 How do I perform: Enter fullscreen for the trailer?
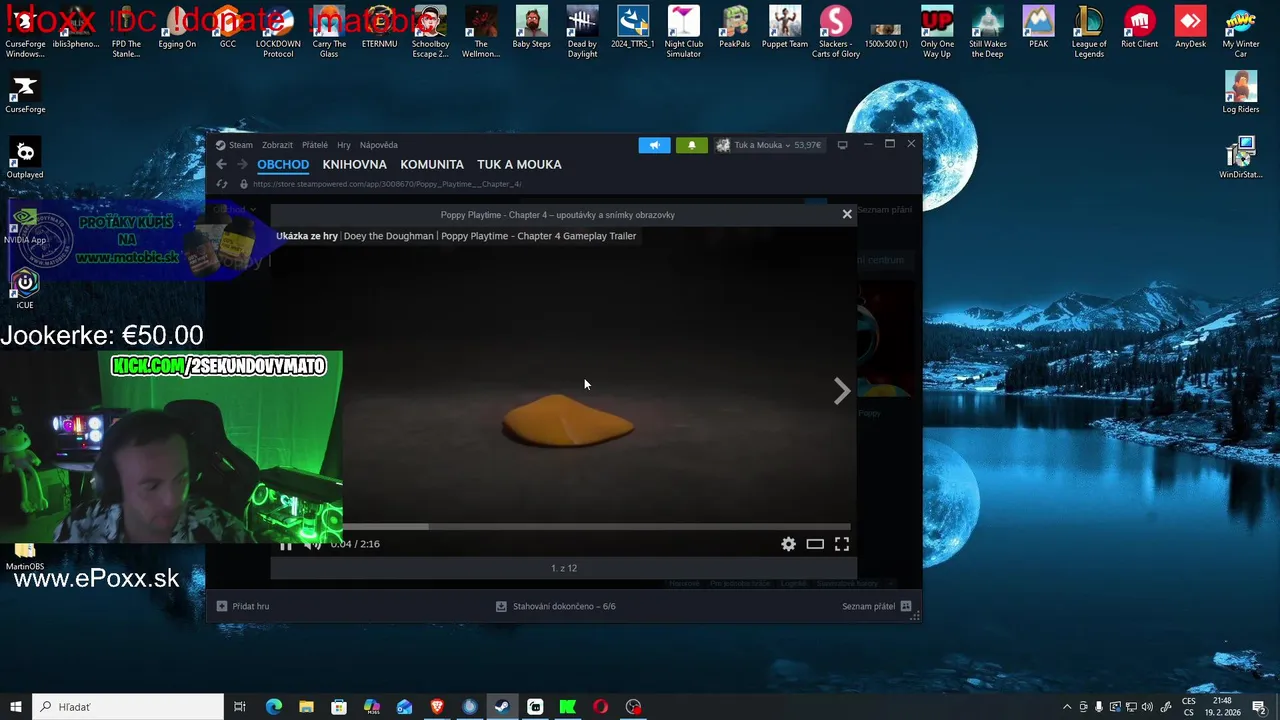click(x=842, y=544)
